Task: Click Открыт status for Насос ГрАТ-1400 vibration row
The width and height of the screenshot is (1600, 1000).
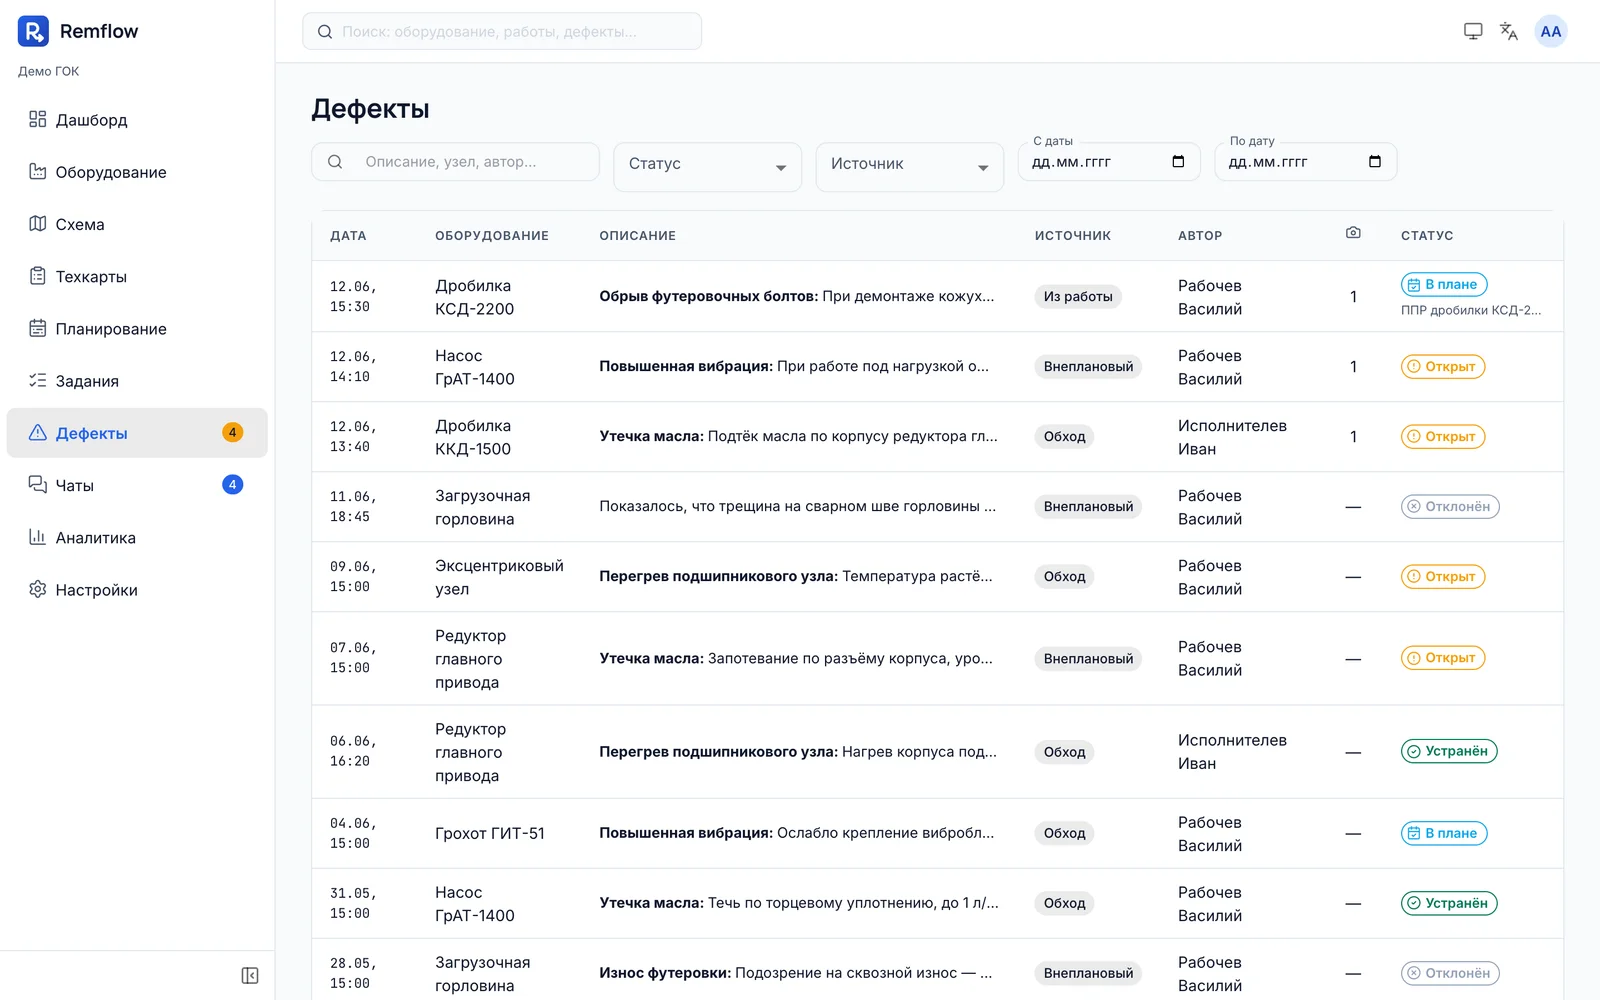Action: click(1443, 366)
